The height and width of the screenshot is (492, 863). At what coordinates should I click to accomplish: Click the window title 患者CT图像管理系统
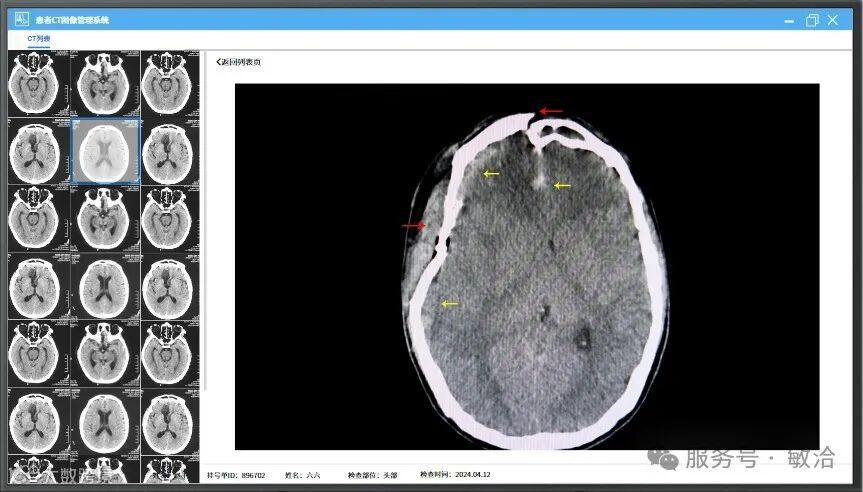(72, 20)
